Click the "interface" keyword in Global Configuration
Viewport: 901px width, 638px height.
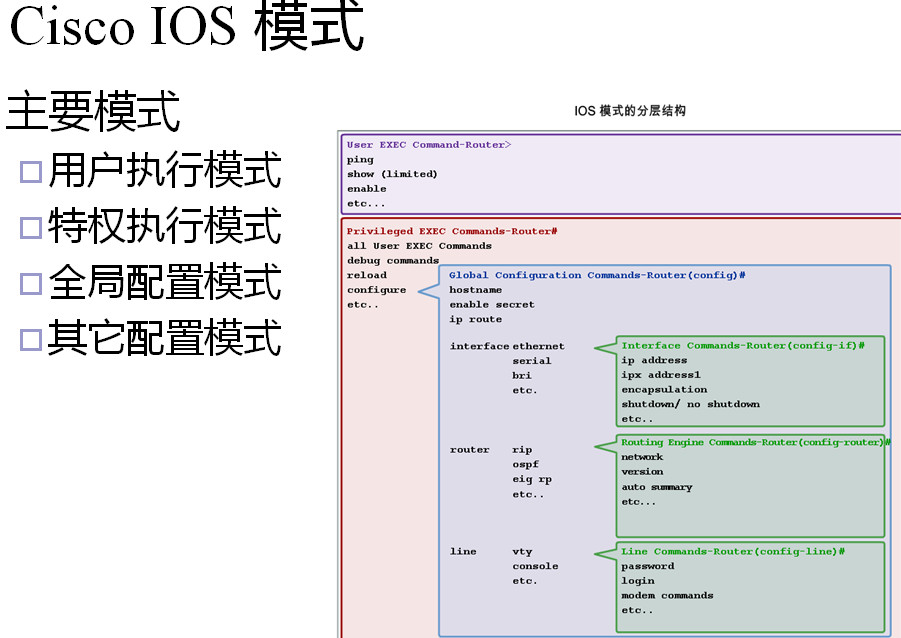(x=479, y=346)
